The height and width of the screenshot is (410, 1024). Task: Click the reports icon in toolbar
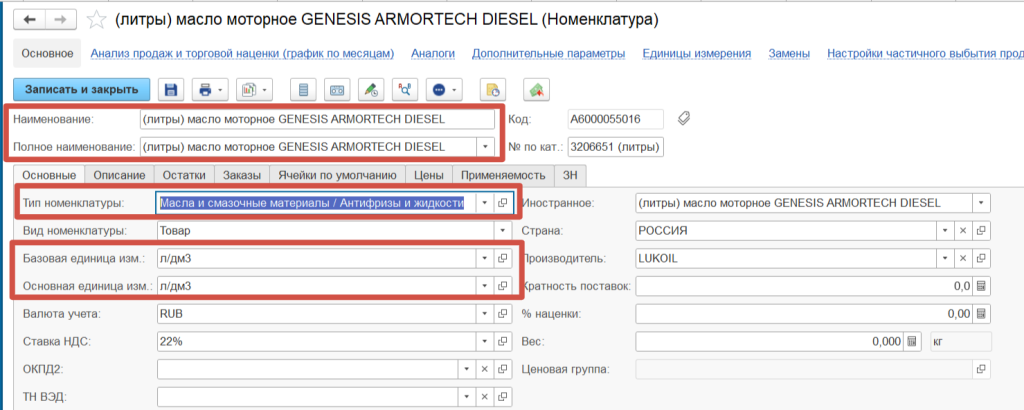(254, 90)
